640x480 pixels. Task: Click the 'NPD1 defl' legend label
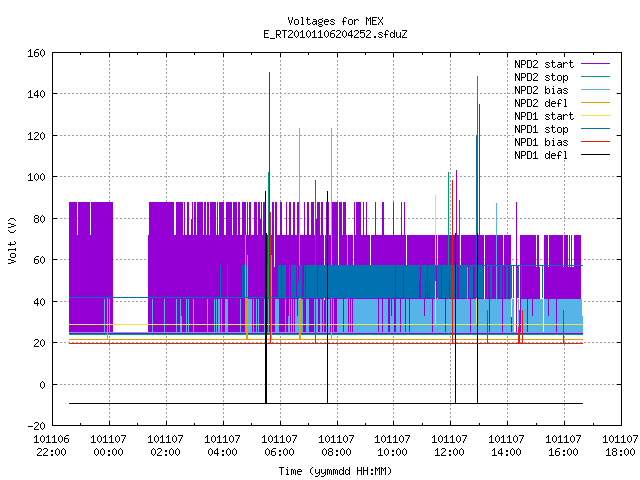(541, 156)
